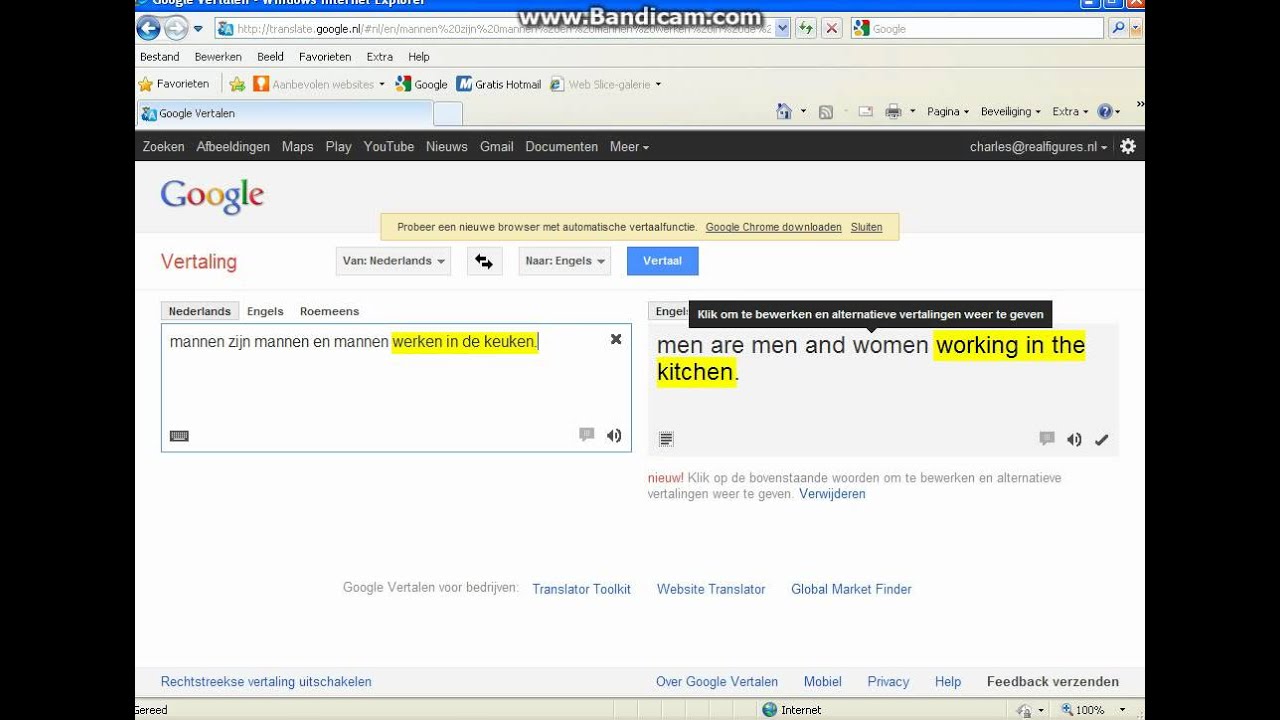Click the browser address bar URL
This screenshot has width=1280, height=720.
[x=505, y=28]
